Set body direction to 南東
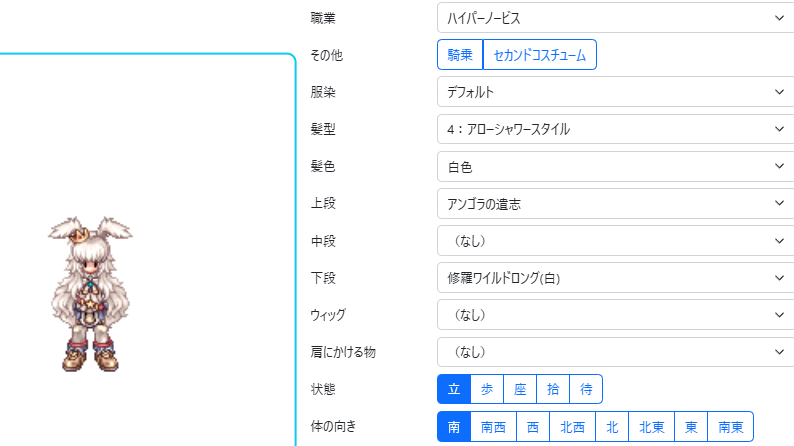 (730, 427)
